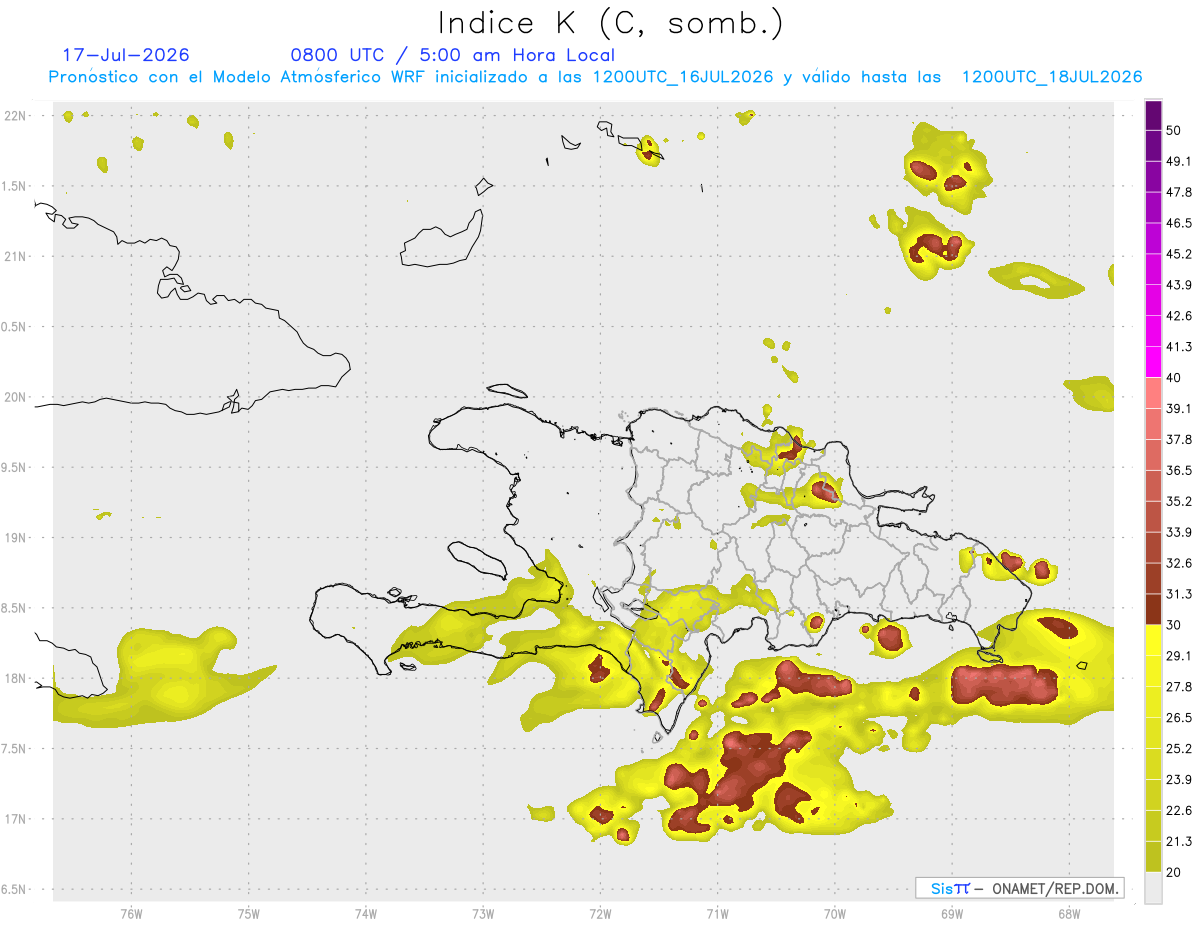The image size is (1200, 927).
Task: Click the 'Sistt - ONAMET/REP.DOM.' source label
Action: 1020,888
